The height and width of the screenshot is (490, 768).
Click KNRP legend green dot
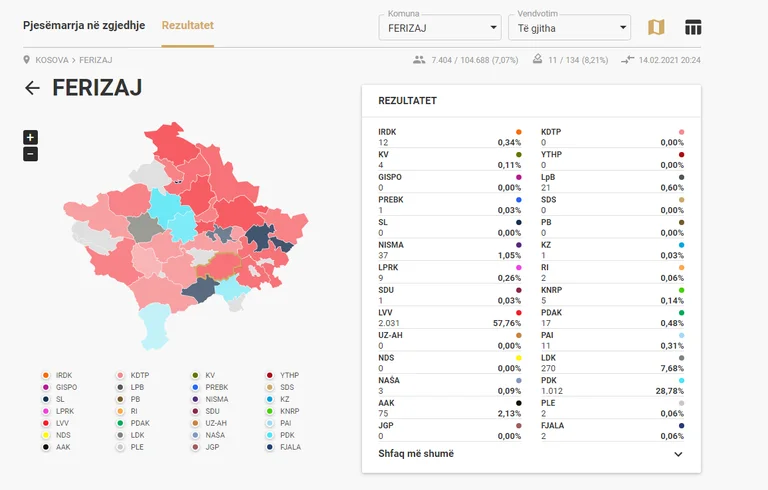269,411
